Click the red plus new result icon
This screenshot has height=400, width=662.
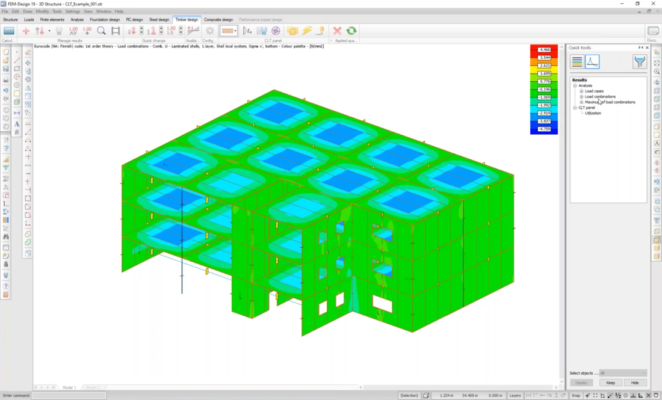point(26,31)
